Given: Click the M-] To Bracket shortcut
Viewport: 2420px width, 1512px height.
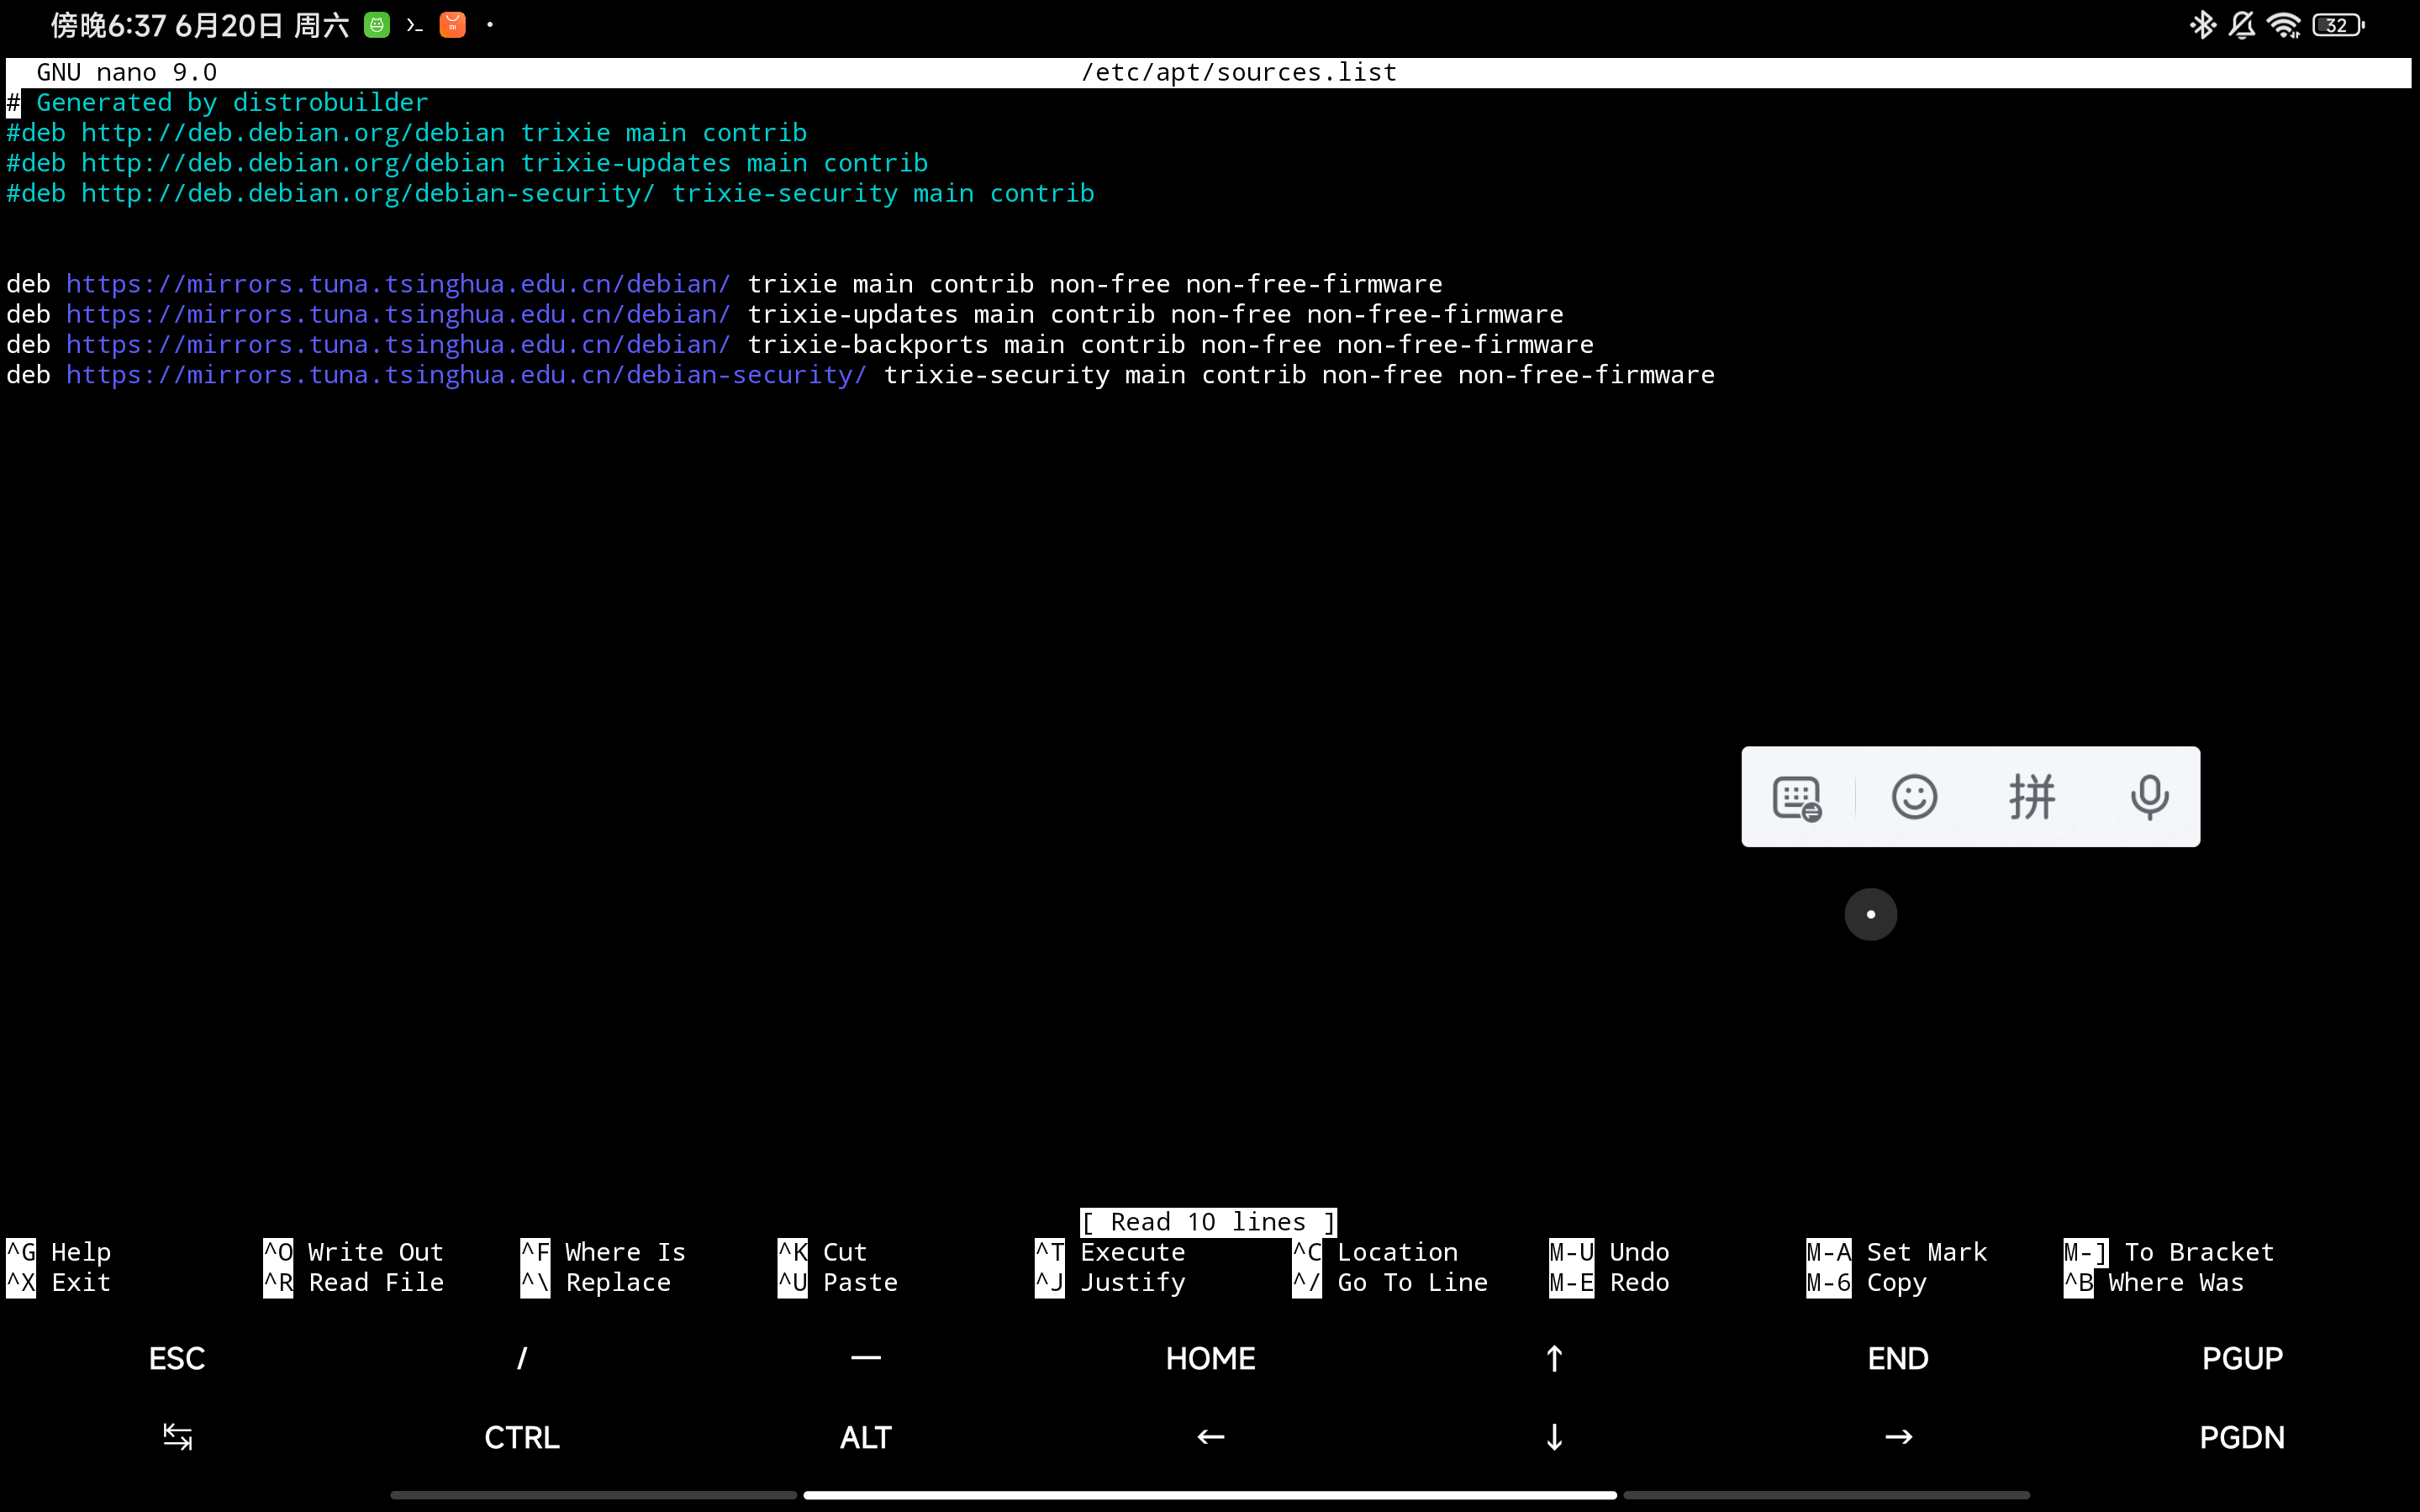Looking at the screenshot, I should (x=2169, y=1252).
